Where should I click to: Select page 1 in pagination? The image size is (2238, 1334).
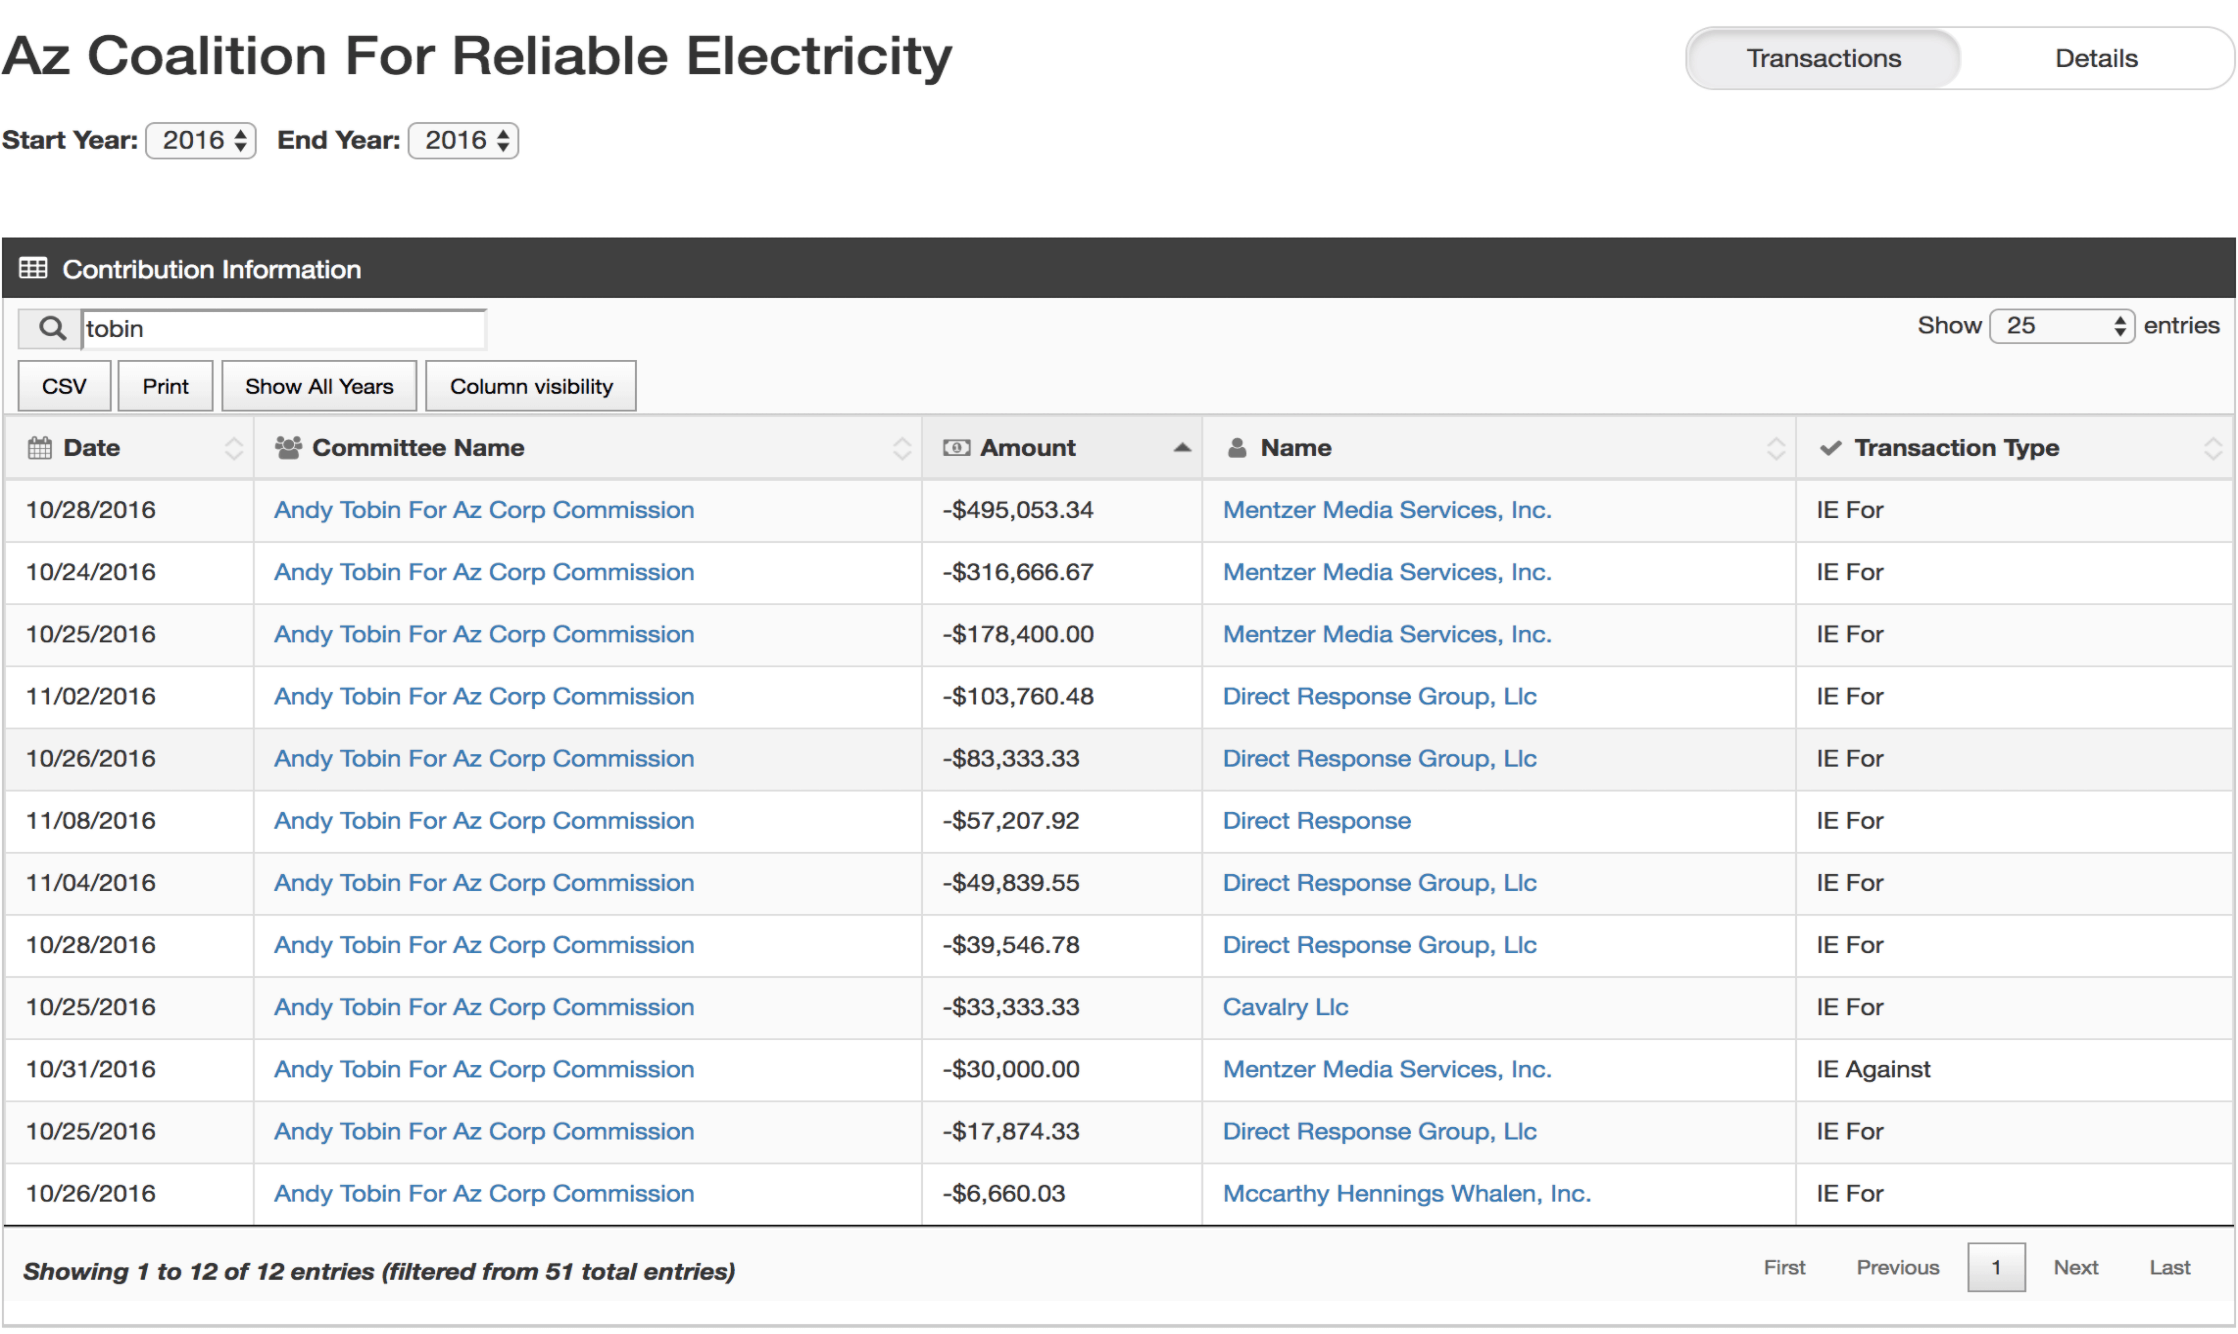[1996, 1267]
